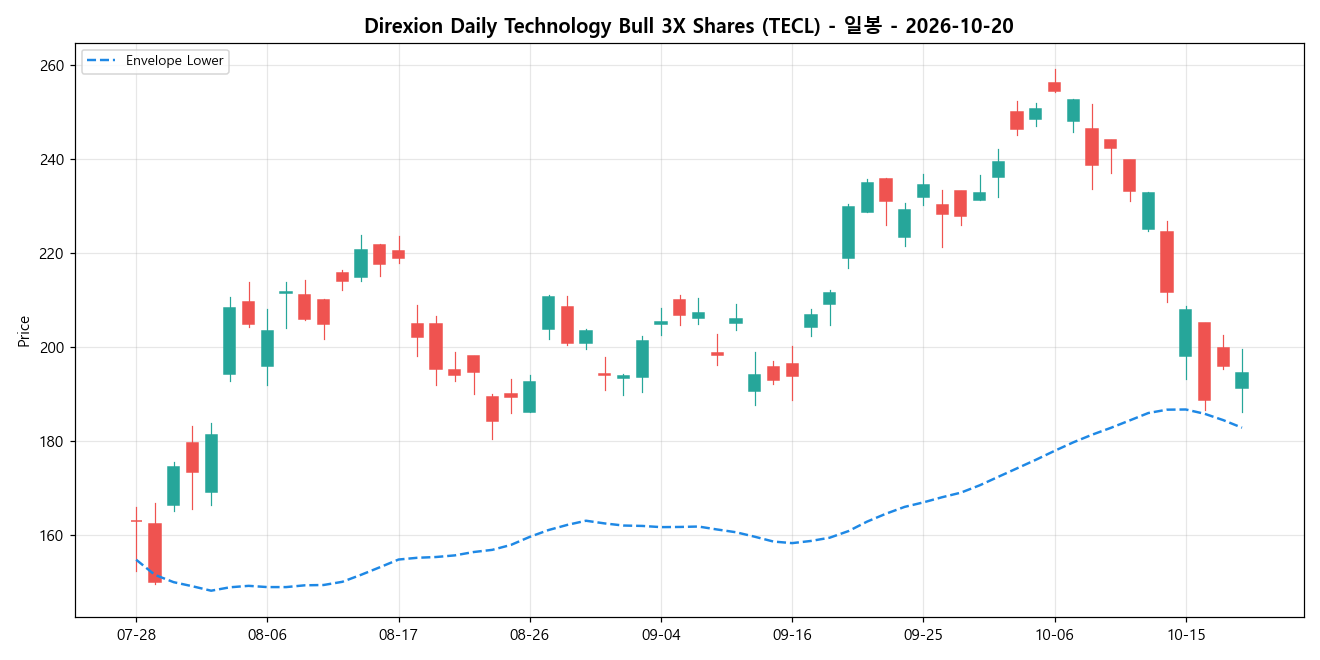Click the 240 y-axis tick label

coord(52,160)
